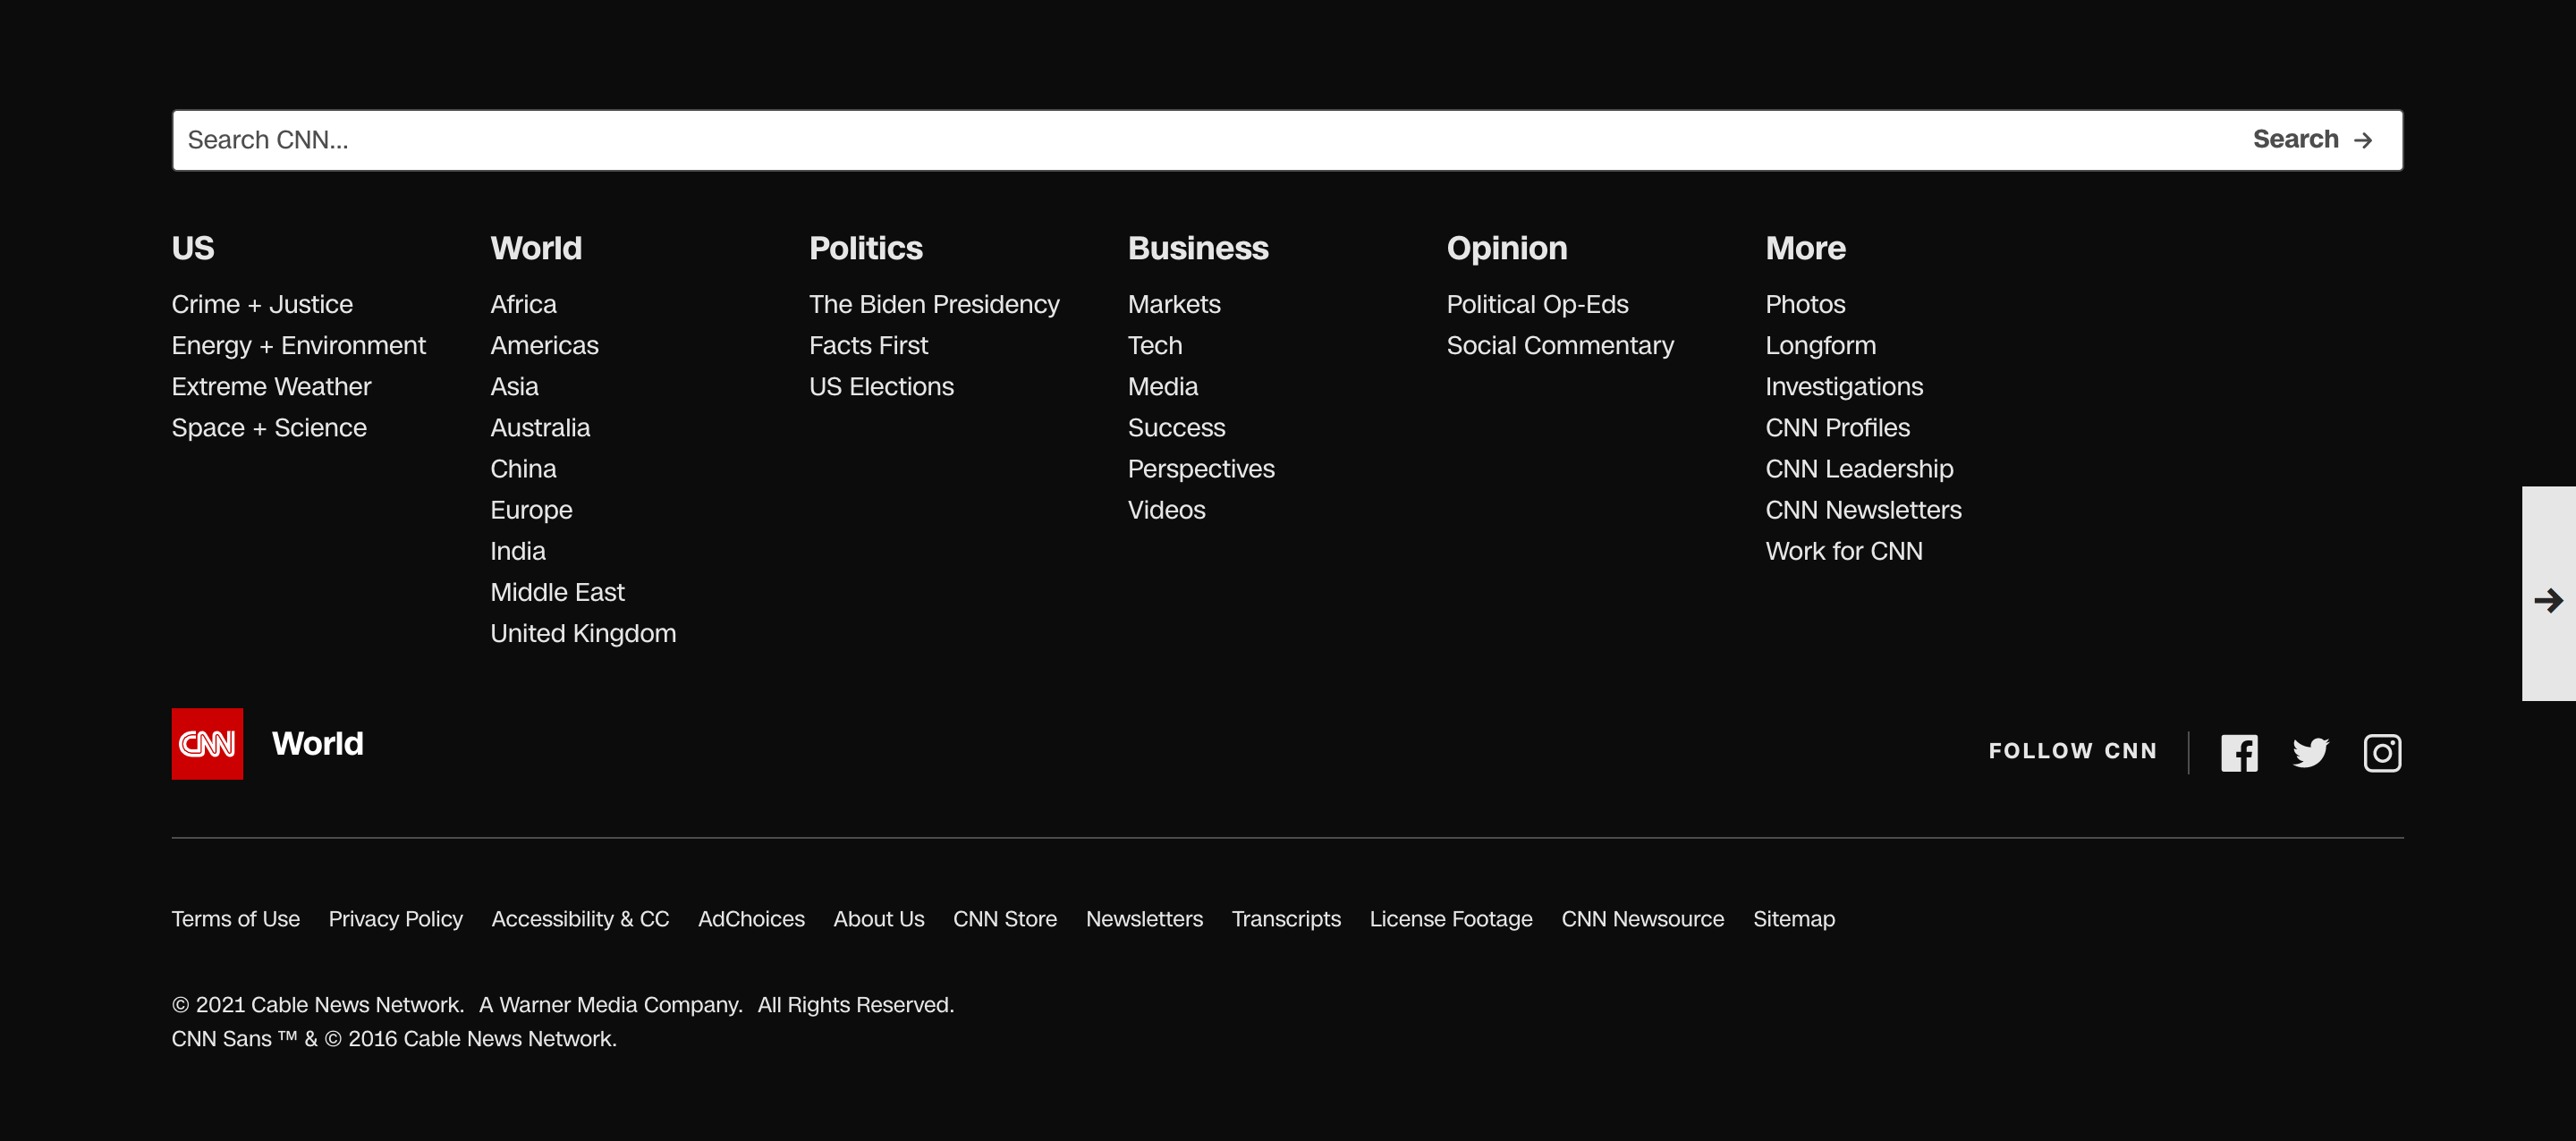Open Photos under More
Image resolution: width=2576 pixels, height=1141 pixels.
tap(1805, 304)
